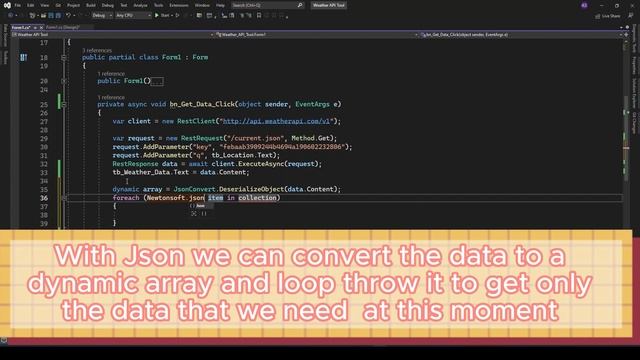Click the New Project toolbar icon
This screenshot has height=360, width=640.
click(32, 16)
